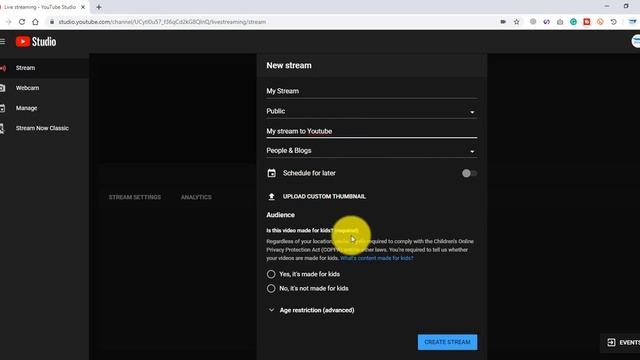
Task: Click the Create Stream button
Action: click(x=447, y=342)
